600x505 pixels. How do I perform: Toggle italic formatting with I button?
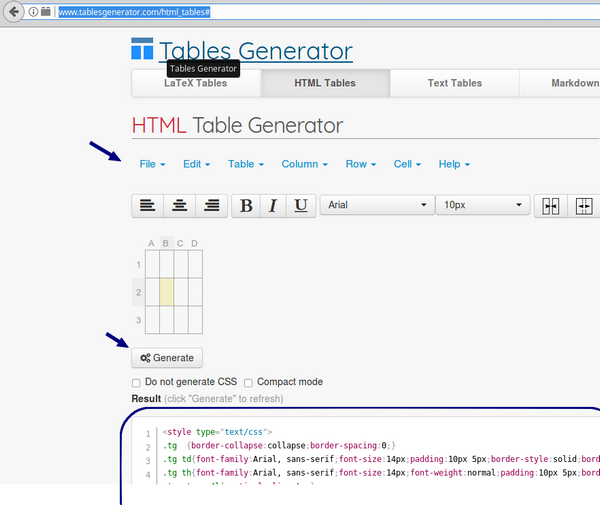pos(273,205)
